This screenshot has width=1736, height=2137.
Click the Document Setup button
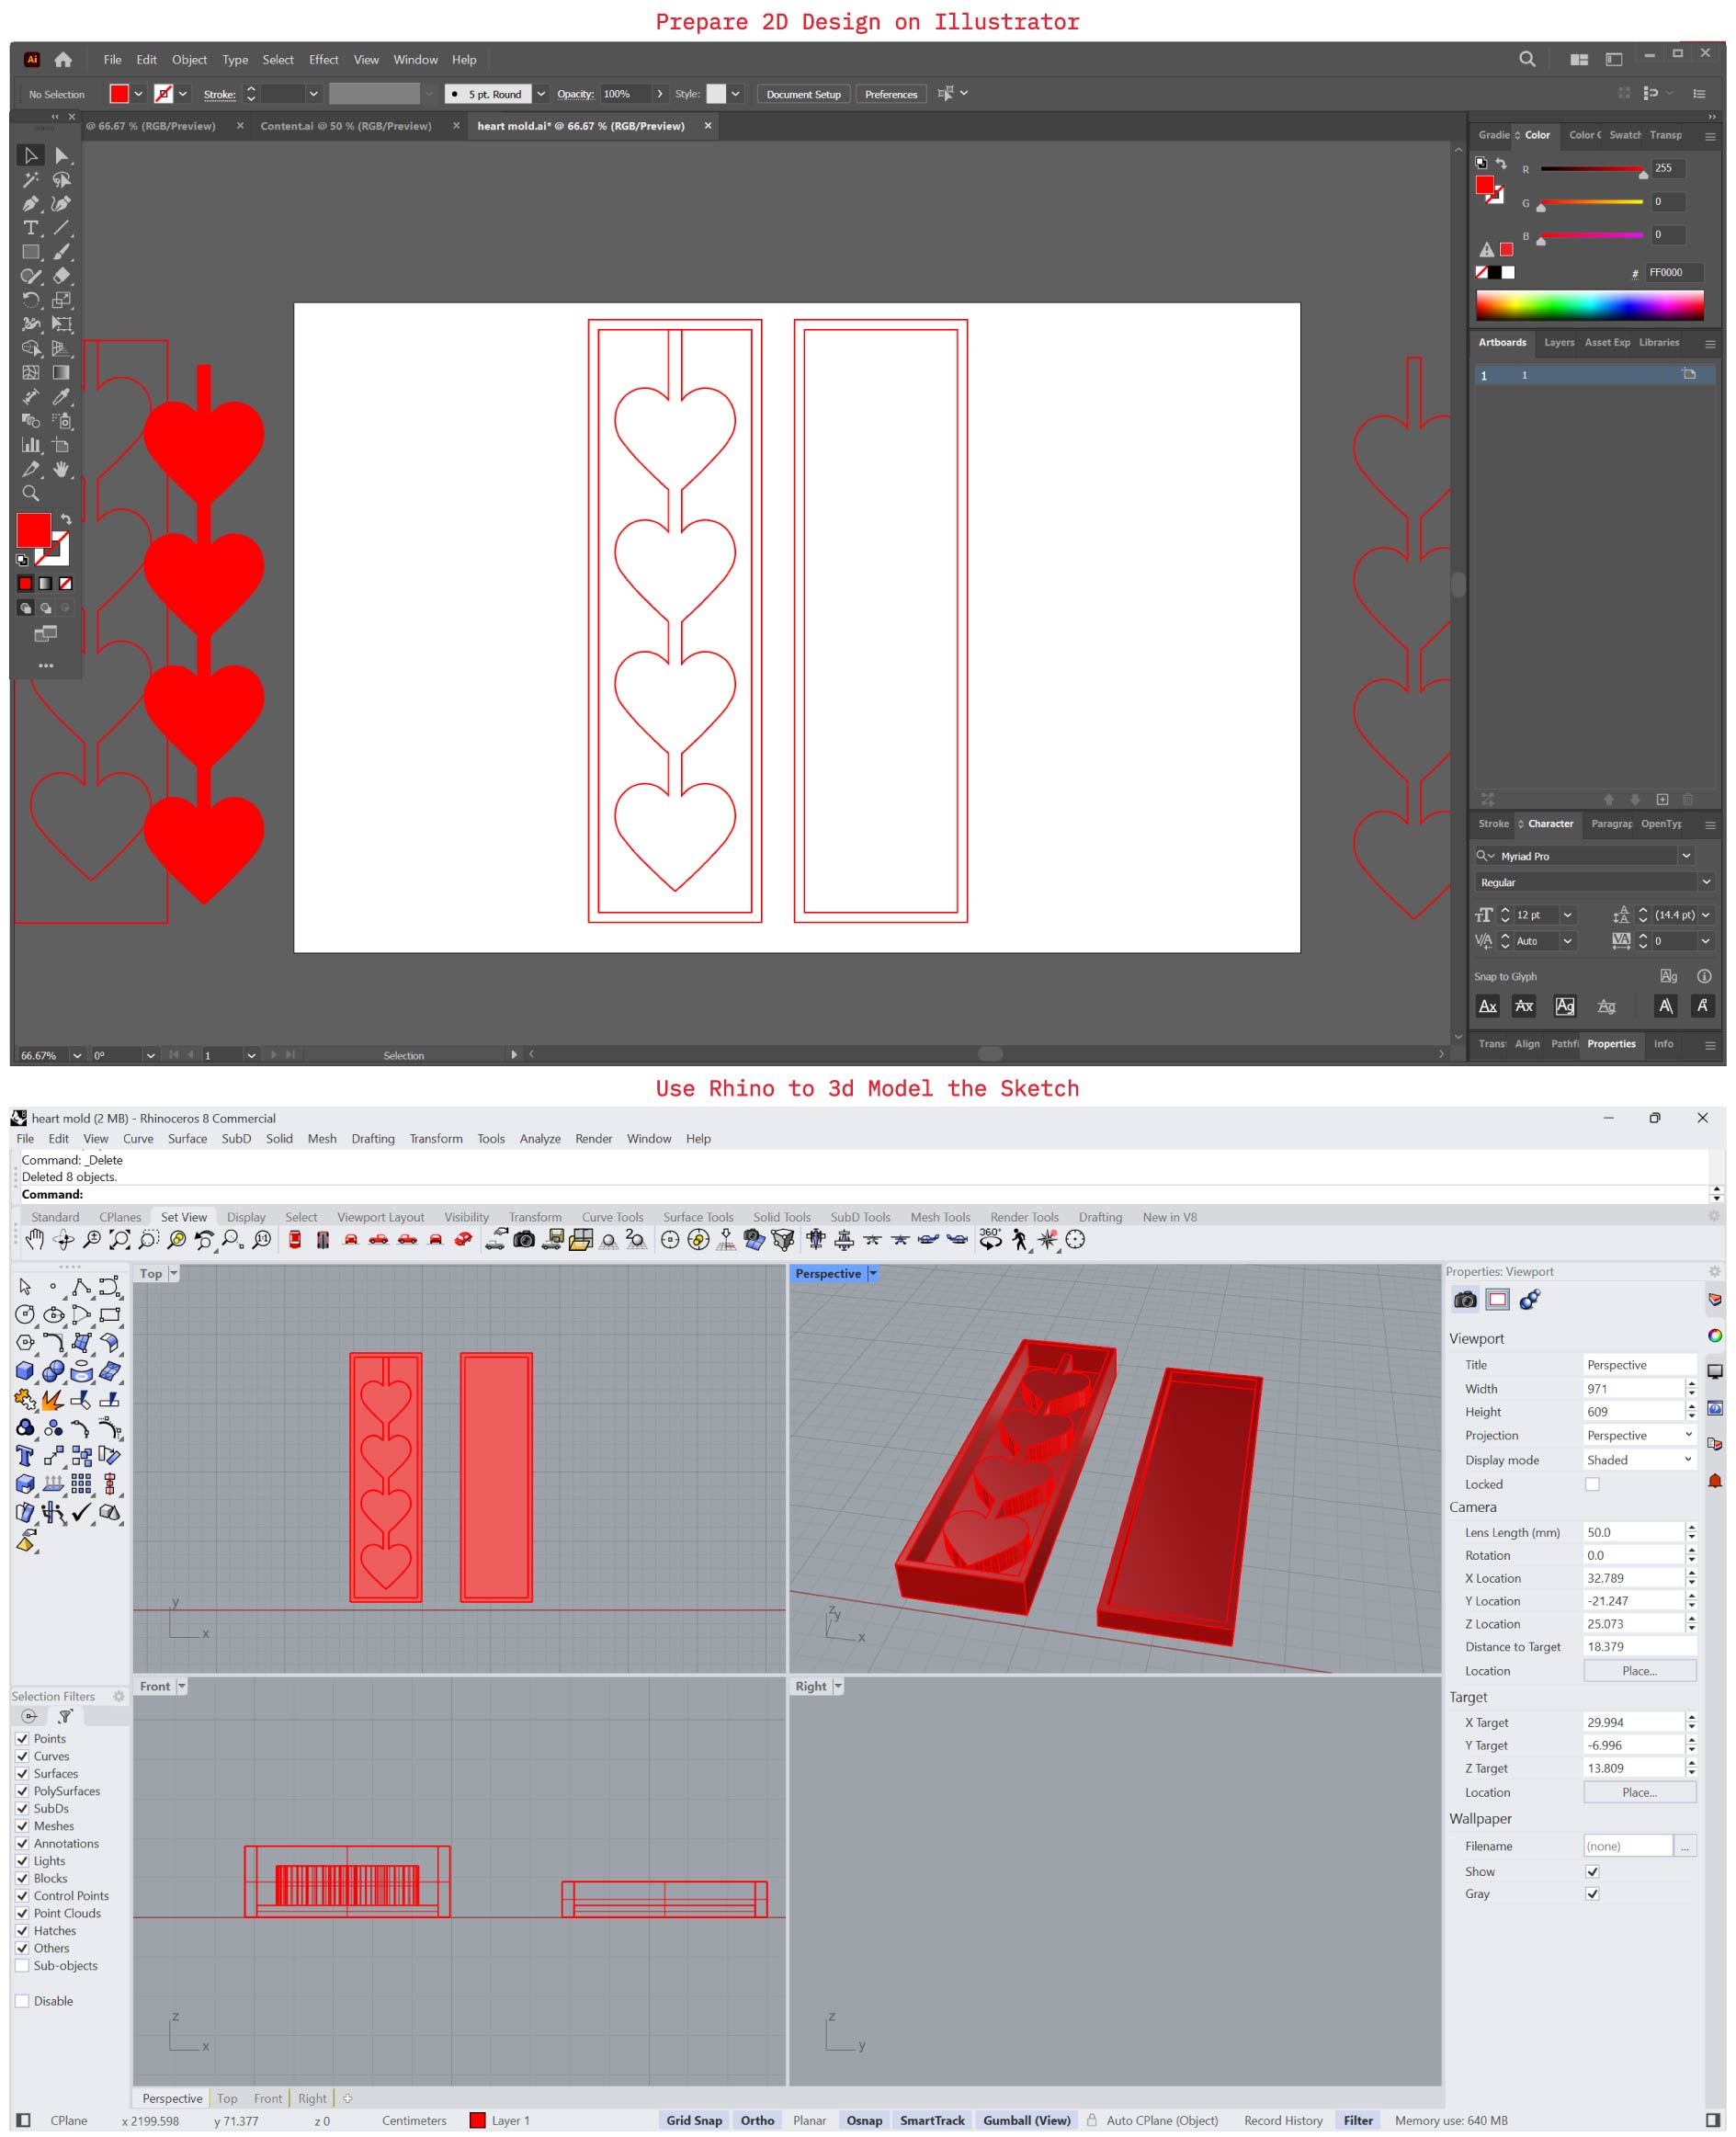[803, 94]
